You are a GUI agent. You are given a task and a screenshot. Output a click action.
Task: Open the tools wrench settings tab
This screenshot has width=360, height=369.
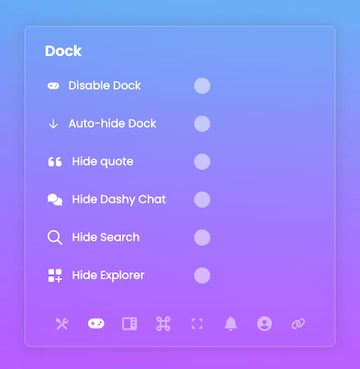(62, 324)
